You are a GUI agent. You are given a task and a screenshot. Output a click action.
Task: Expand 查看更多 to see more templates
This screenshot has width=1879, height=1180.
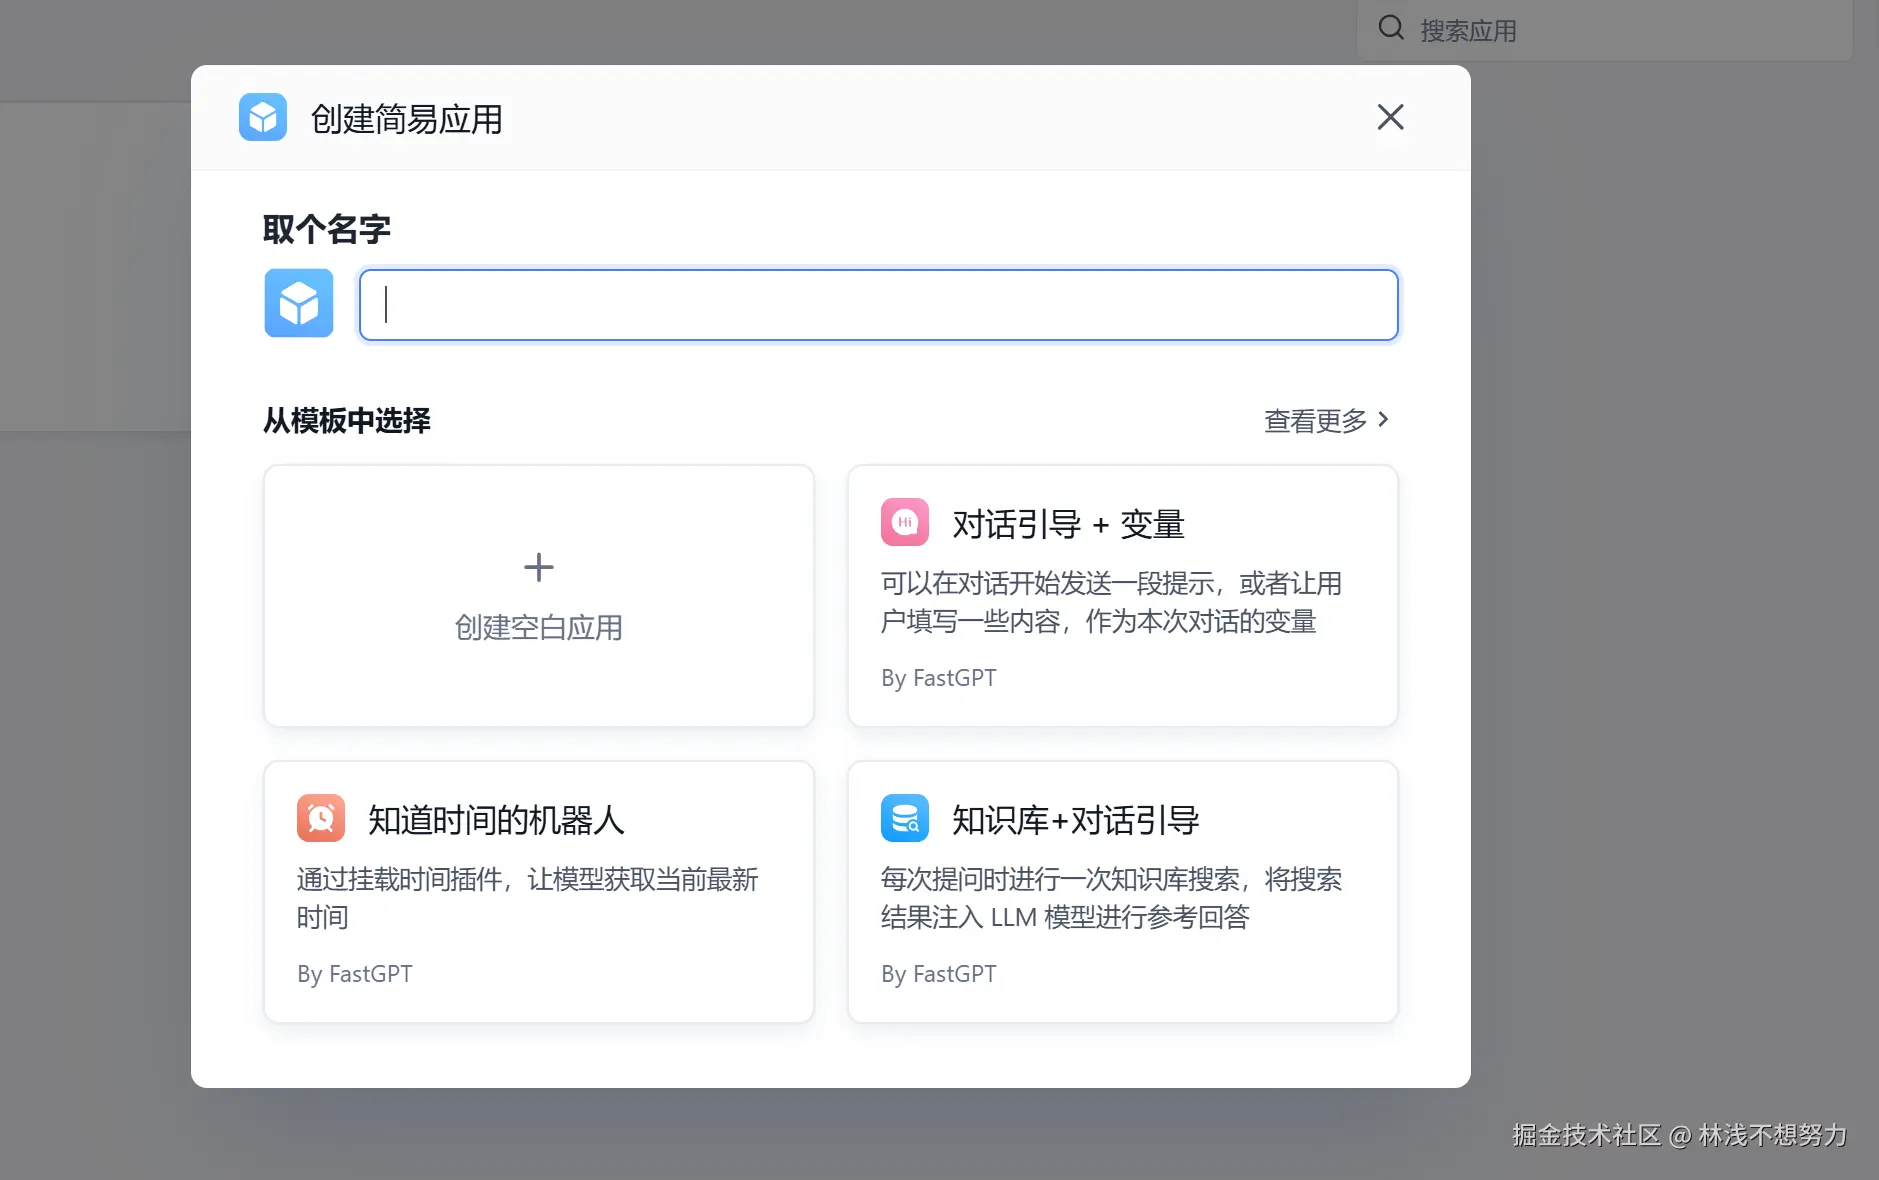pos(1315,420)
